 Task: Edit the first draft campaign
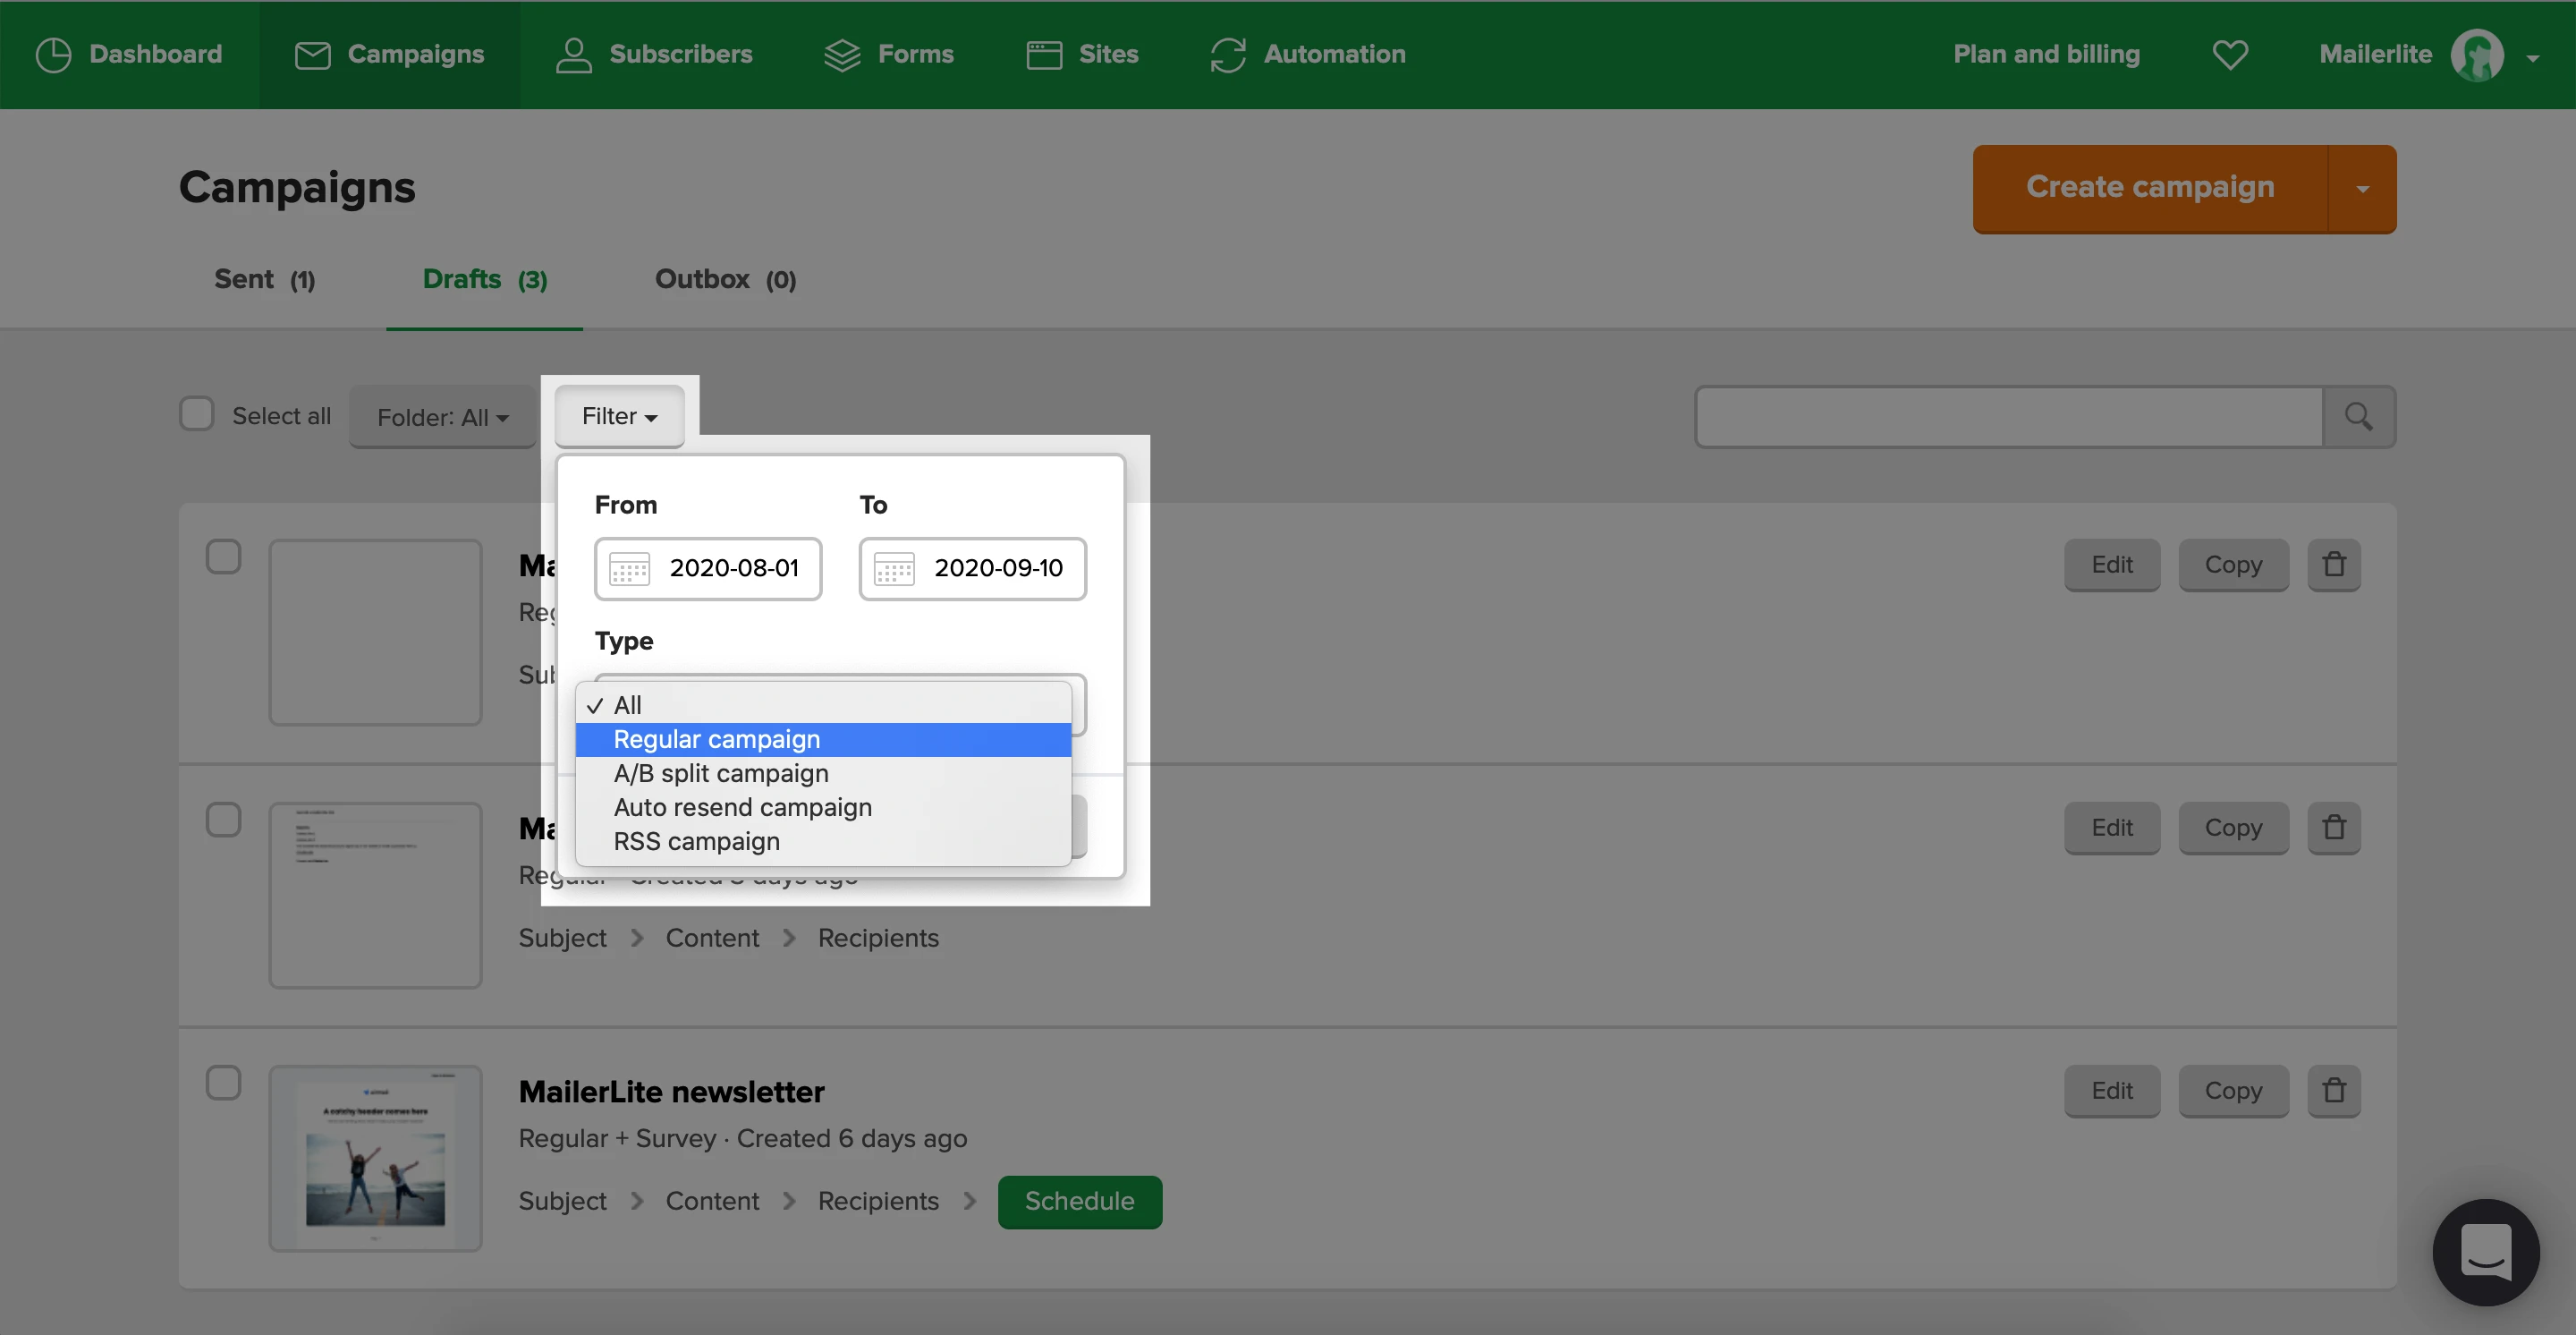[x=2112, y=565]
